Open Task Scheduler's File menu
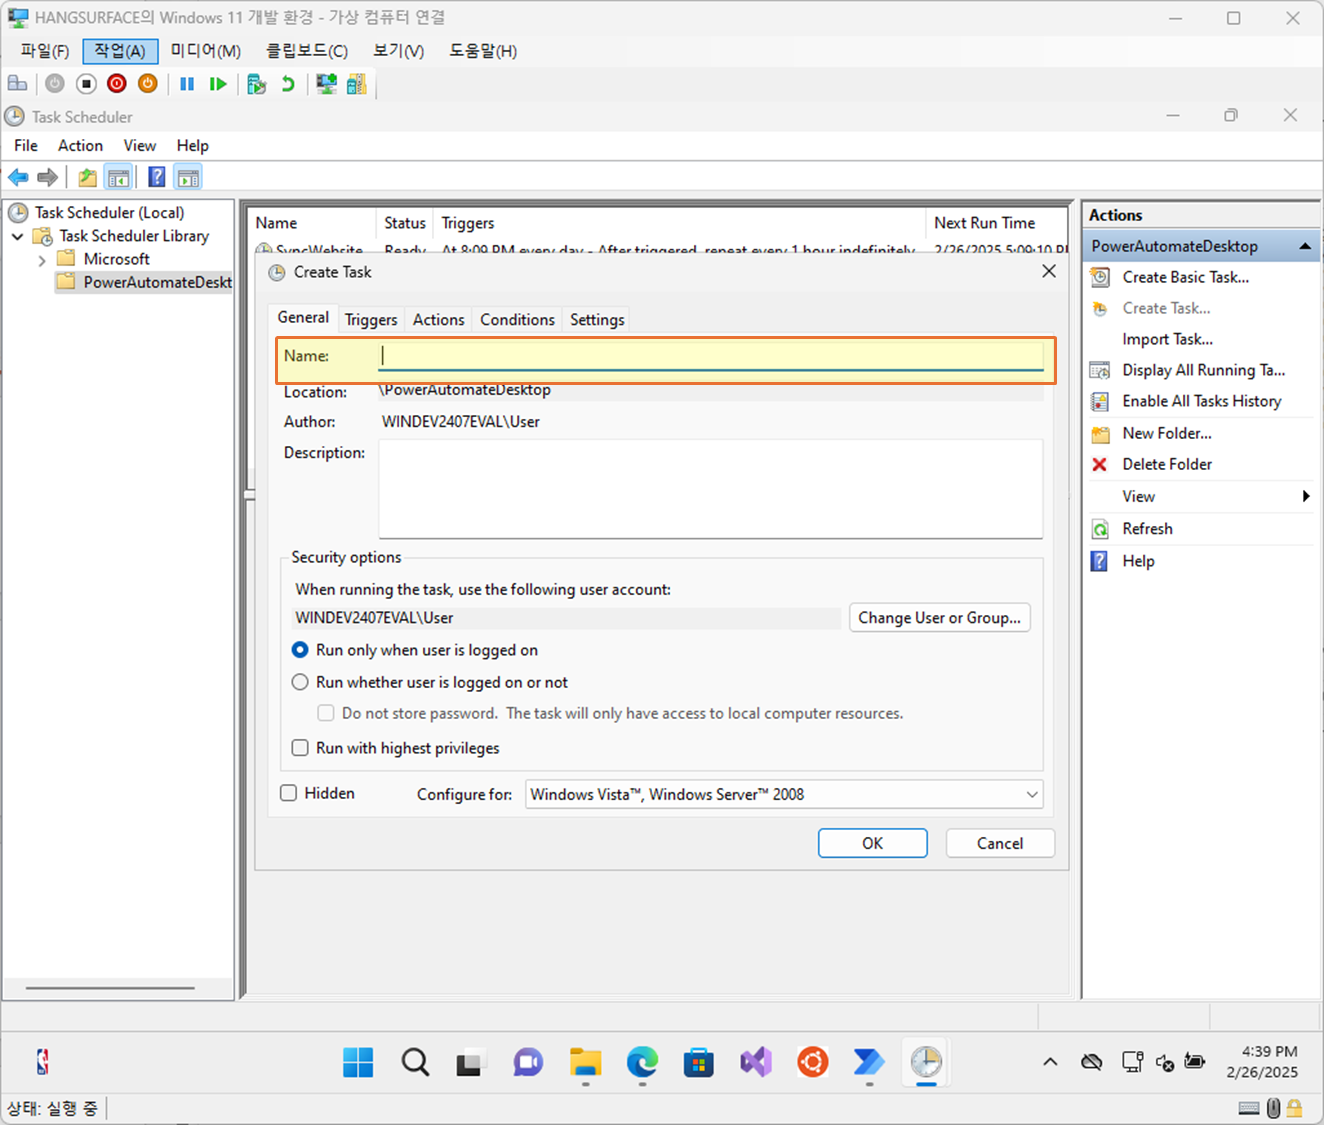 [x=26, y=146]
